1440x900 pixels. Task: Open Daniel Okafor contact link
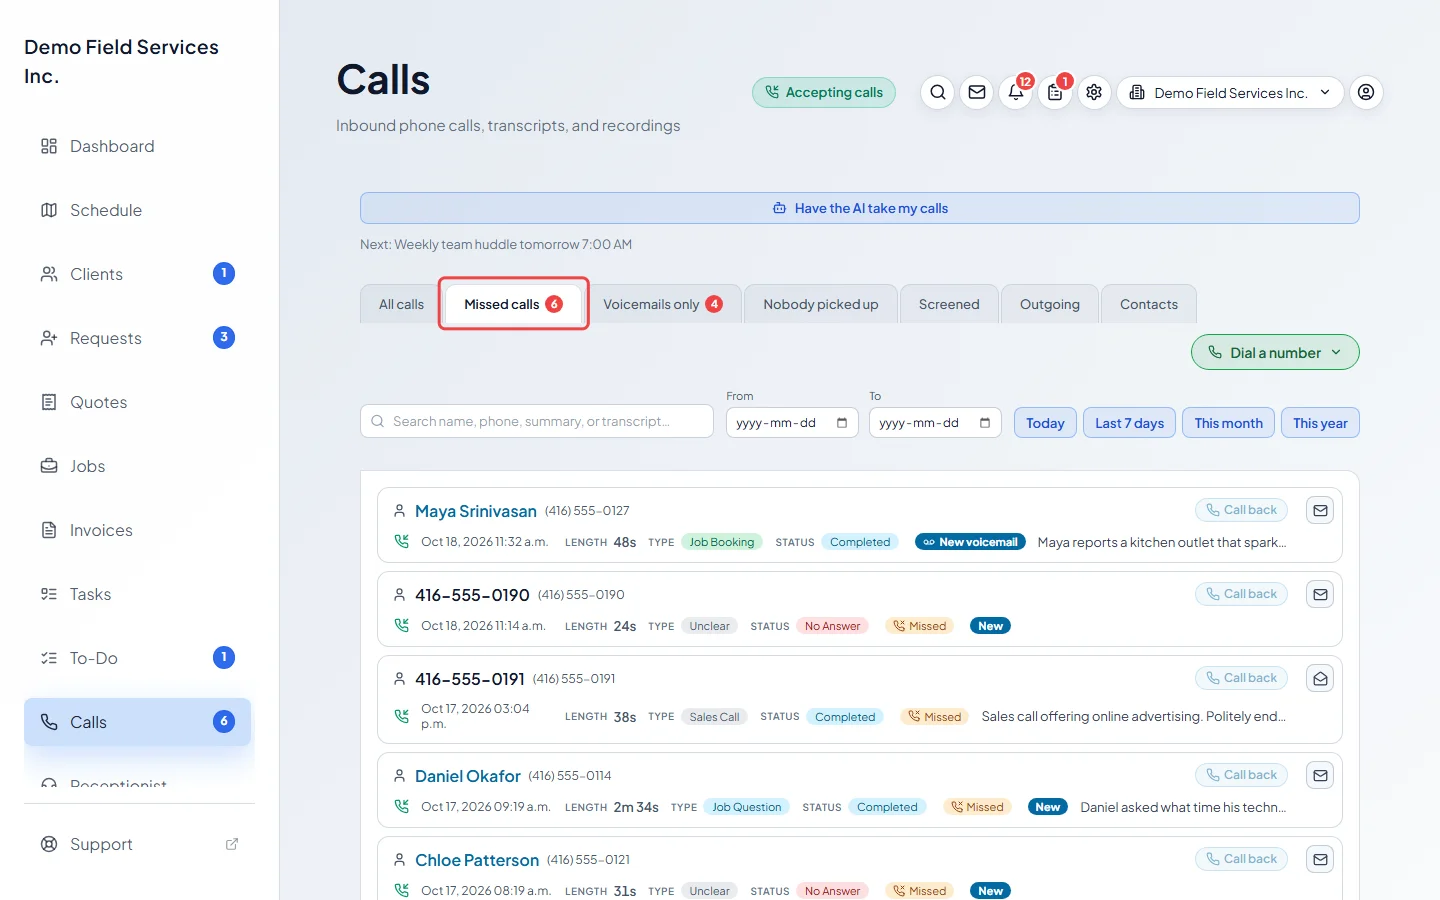[x=468, y=776]
